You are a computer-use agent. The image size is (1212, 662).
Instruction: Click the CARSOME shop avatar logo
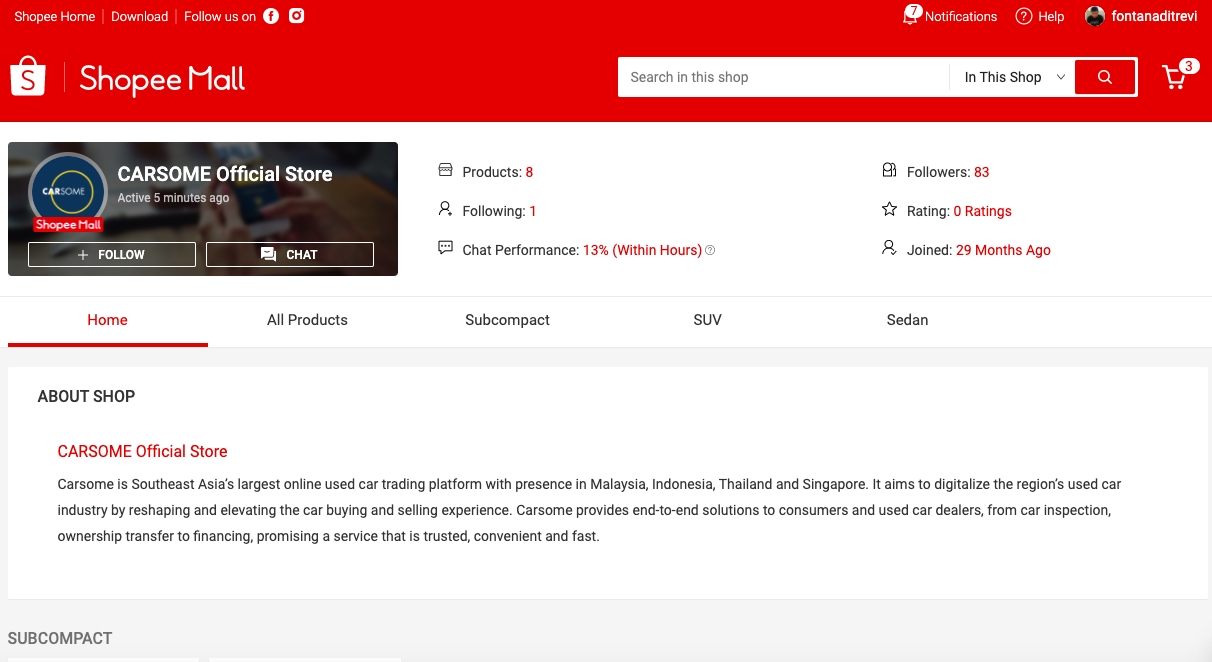(67, 191)
